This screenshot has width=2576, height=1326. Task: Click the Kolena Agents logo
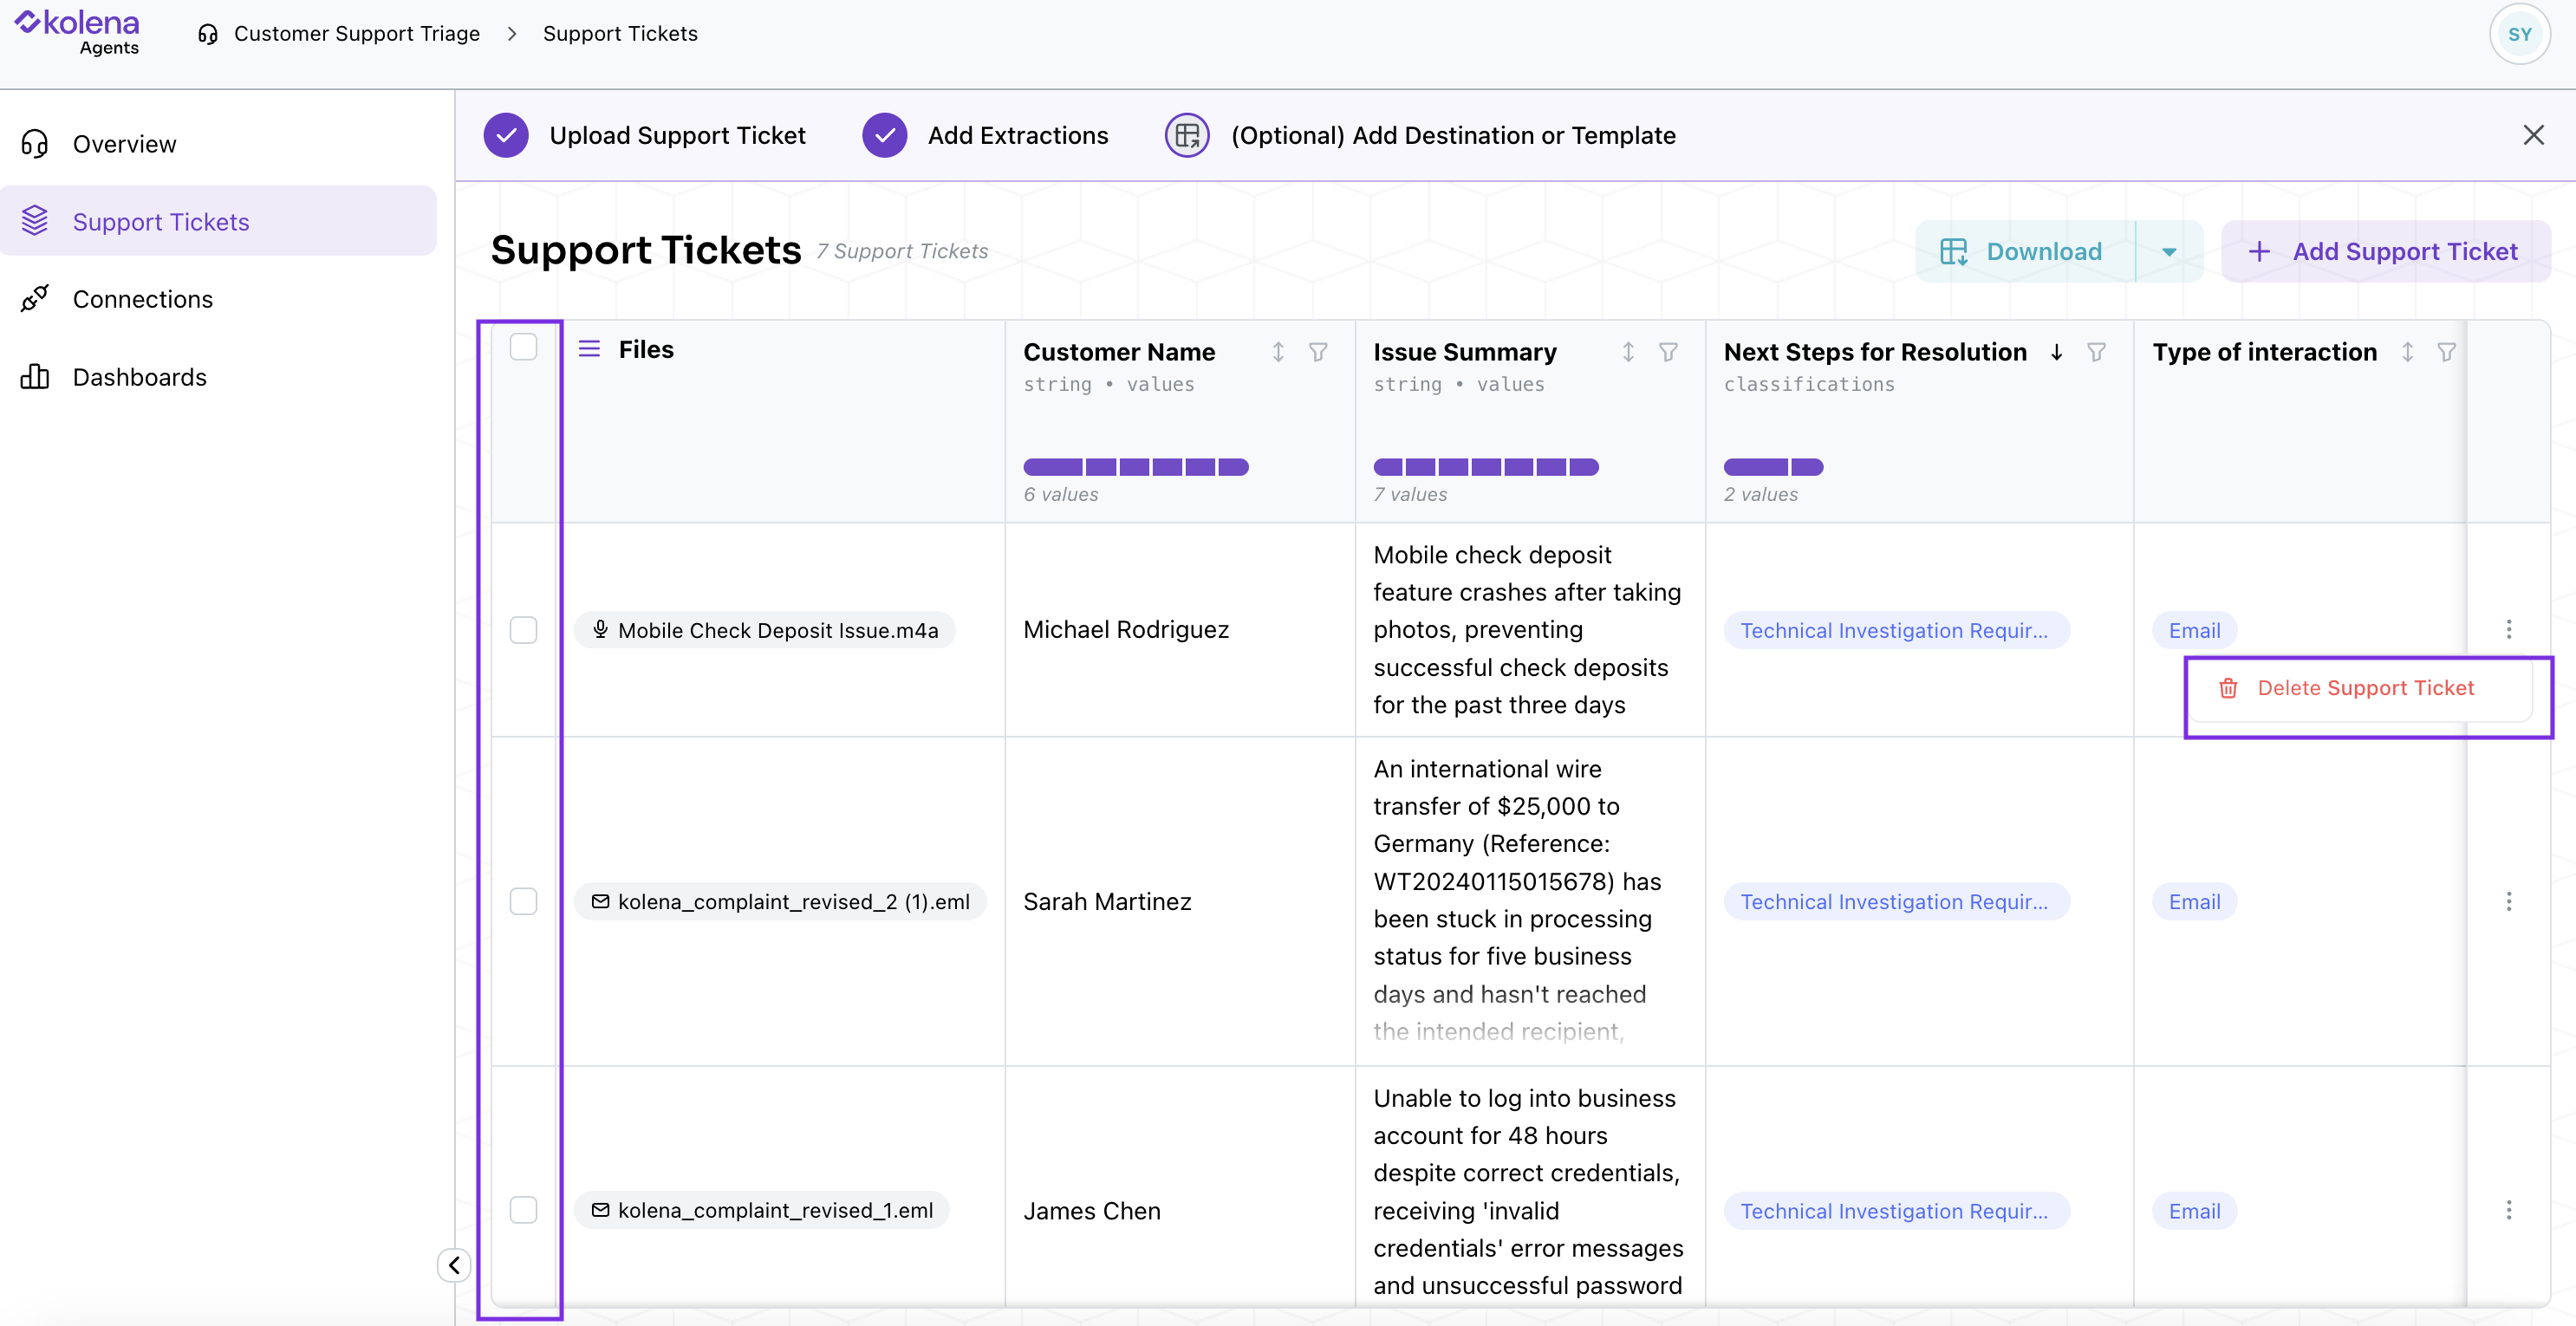(78, 33)
